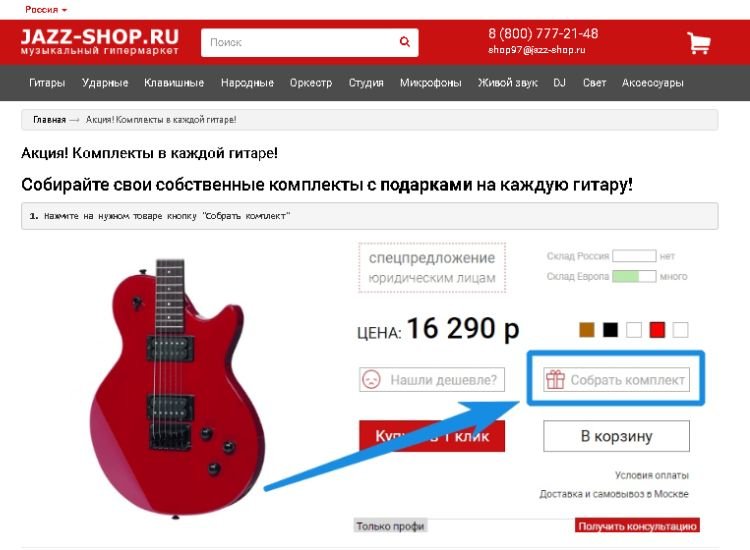The height and width of the screenshot is (550, 750).
Task: Open the Клавишные category
Action: (x=174, y=83)
